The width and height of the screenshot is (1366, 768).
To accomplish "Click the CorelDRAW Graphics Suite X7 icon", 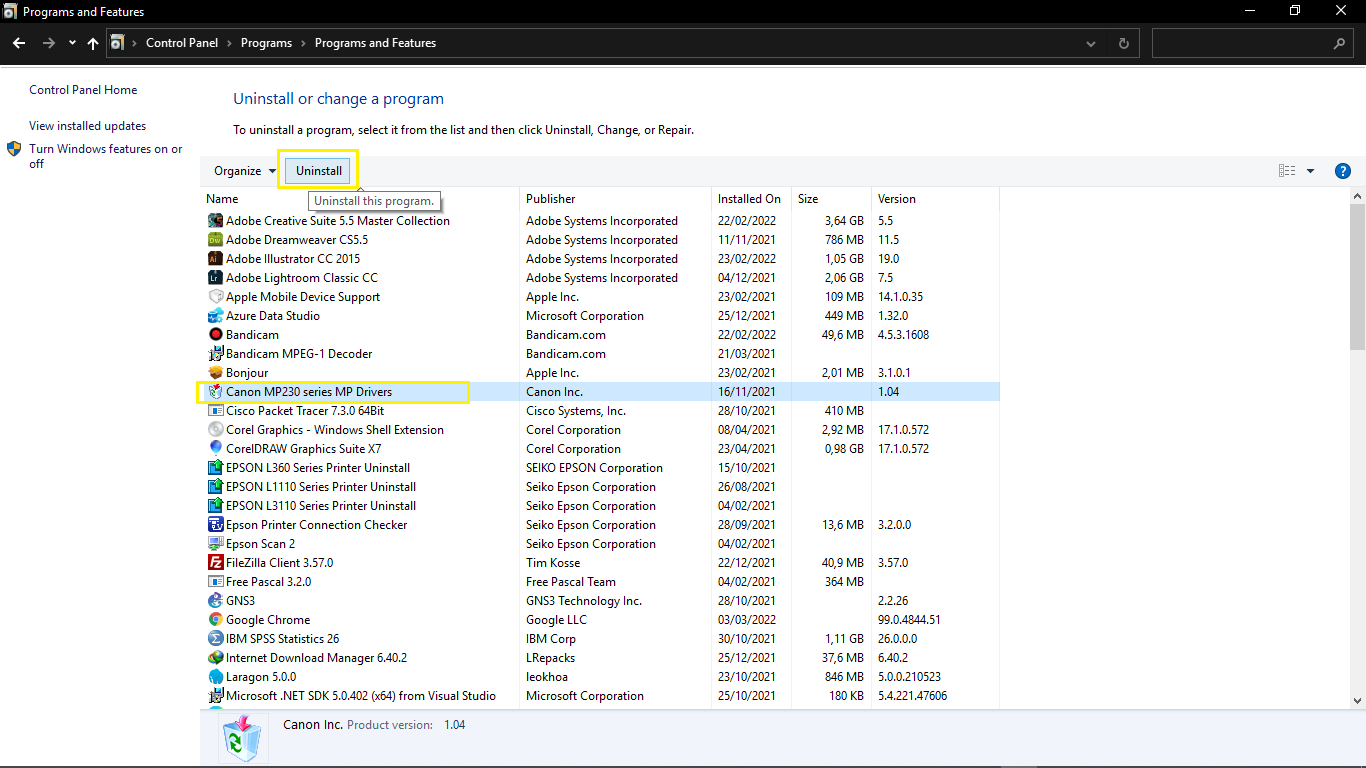I will [215, 449].
